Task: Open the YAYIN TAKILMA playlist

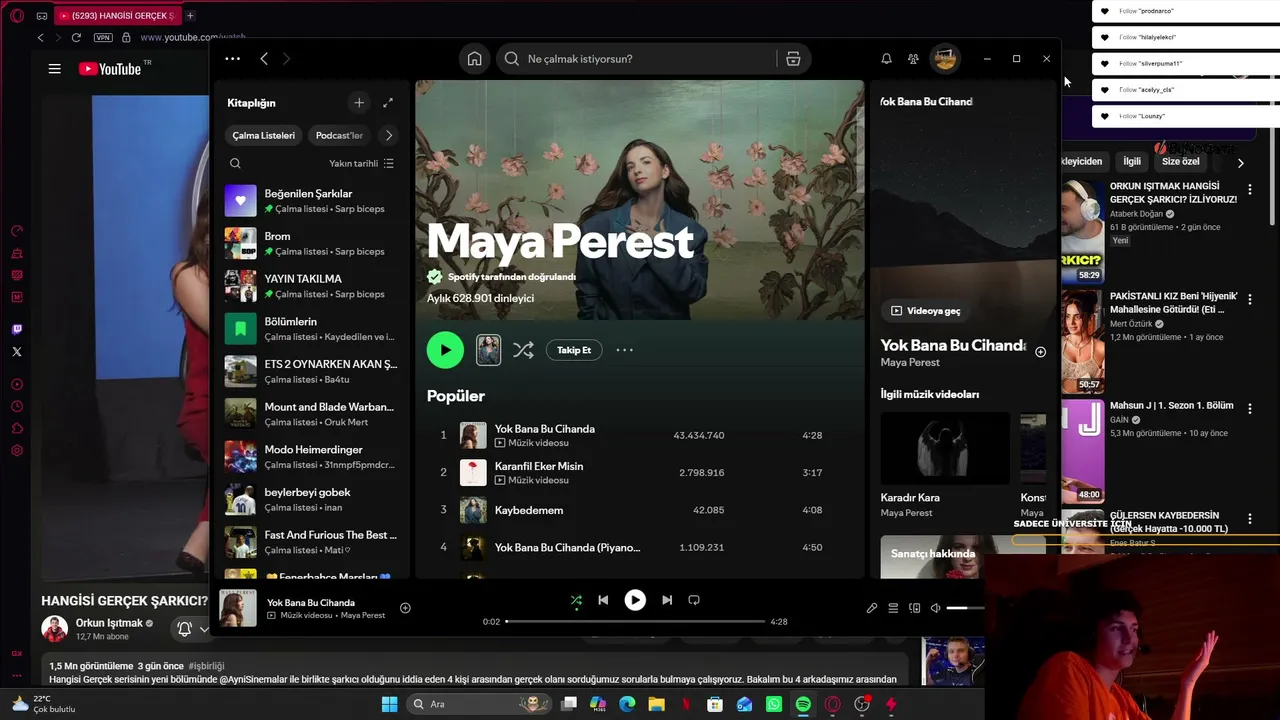Action: pyautogui.click(x=312, y=286)
